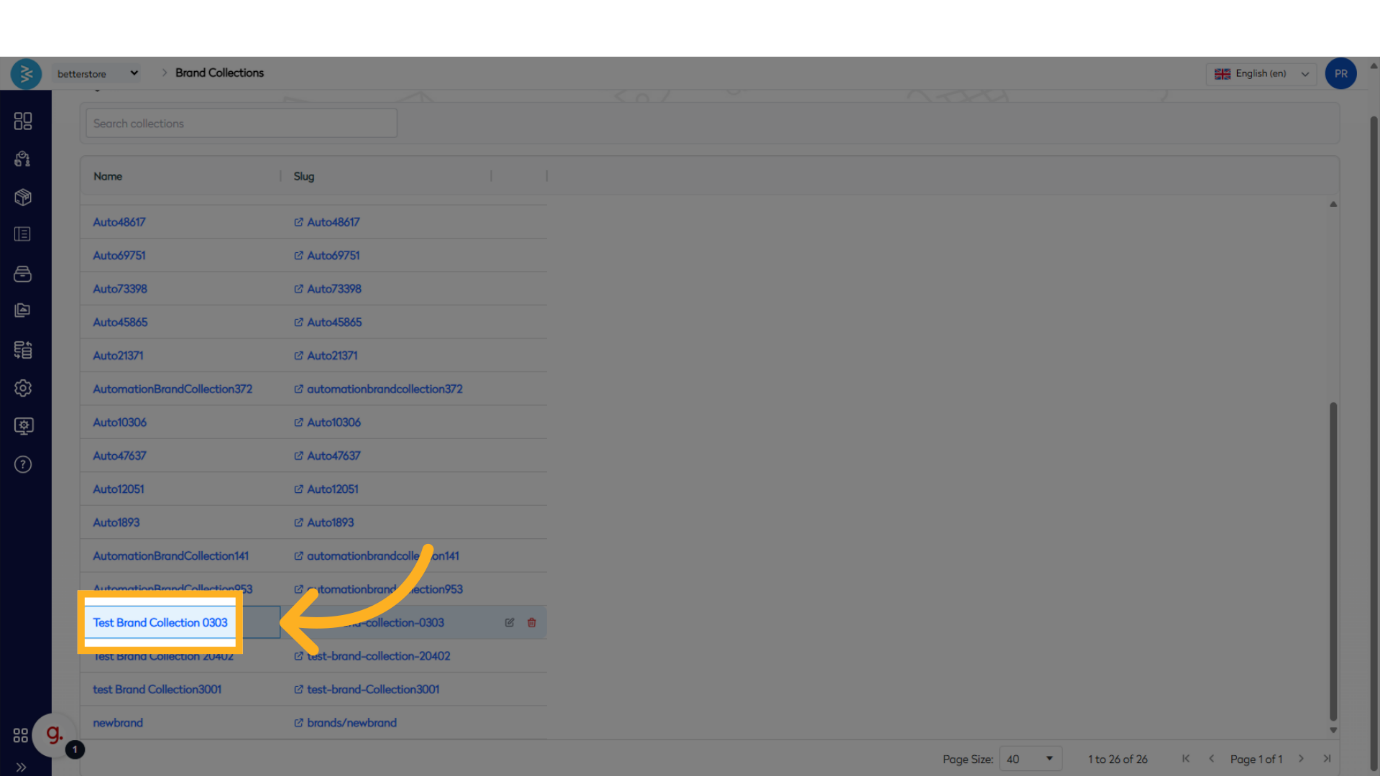Screen dimensions: 1380x776
Task: Open the products box icon in sidebar
Action: 23,197
